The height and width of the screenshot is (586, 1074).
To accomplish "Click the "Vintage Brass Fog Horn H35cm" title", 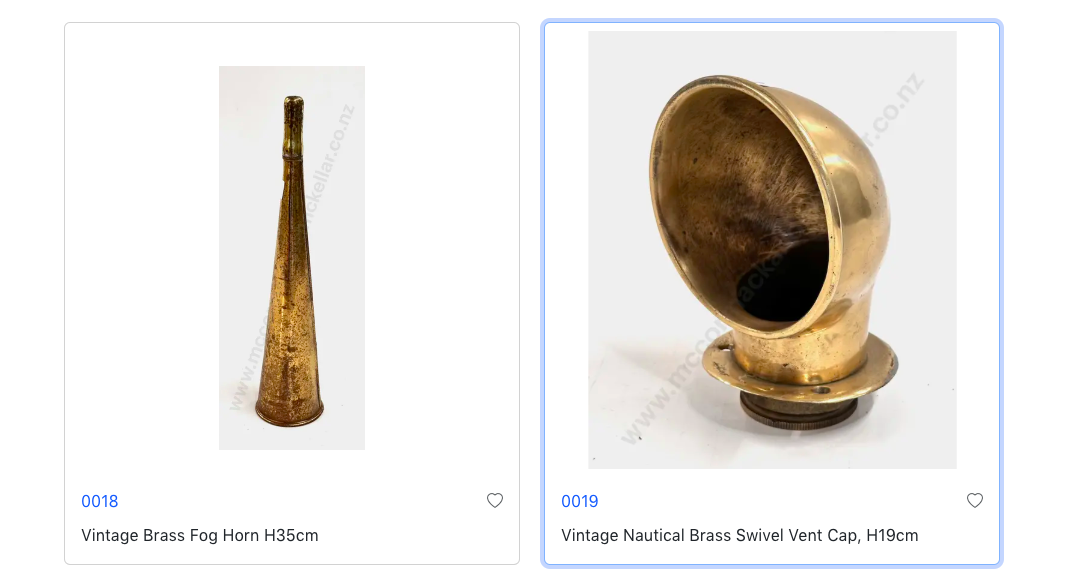I will (200, 536).
